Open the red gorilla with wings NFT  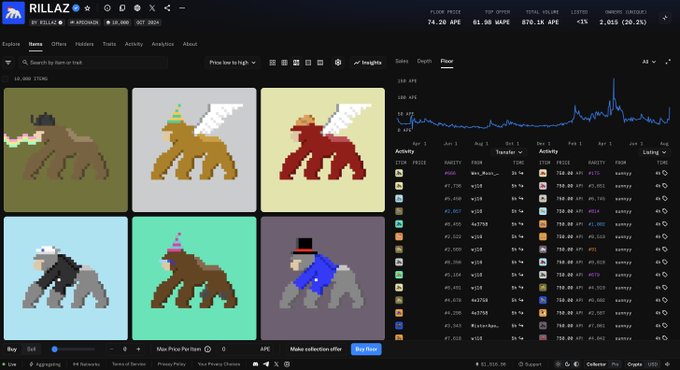click(323, 150)
